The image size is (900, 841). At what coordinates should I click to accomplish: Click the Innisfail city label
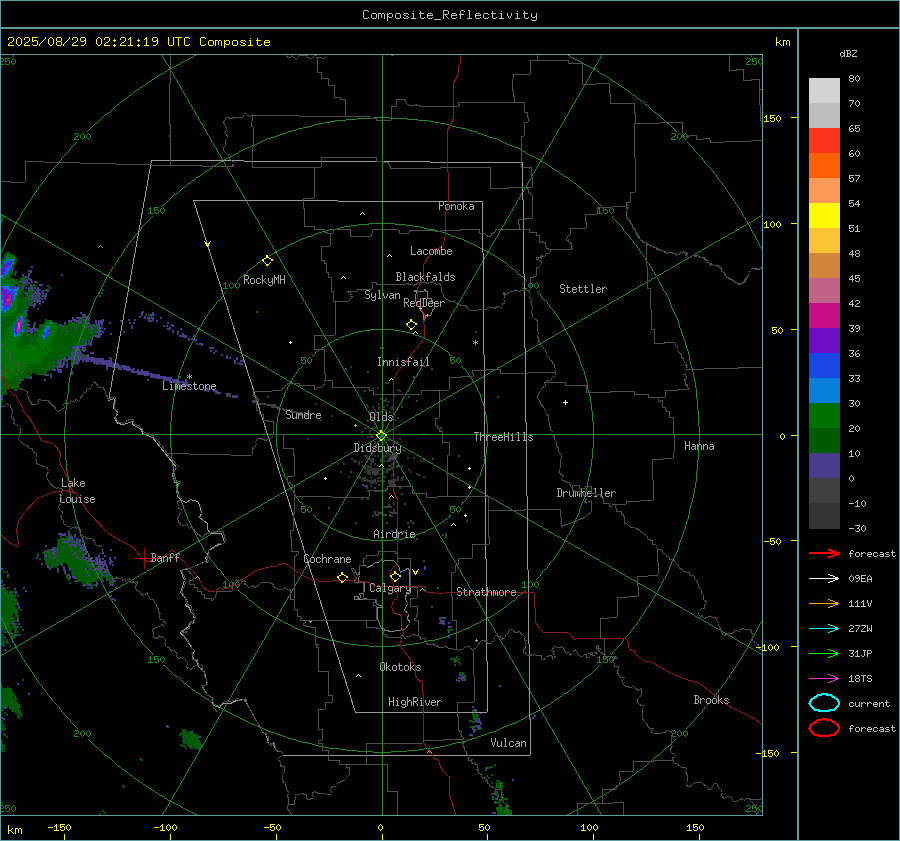(x=403, y=362)
